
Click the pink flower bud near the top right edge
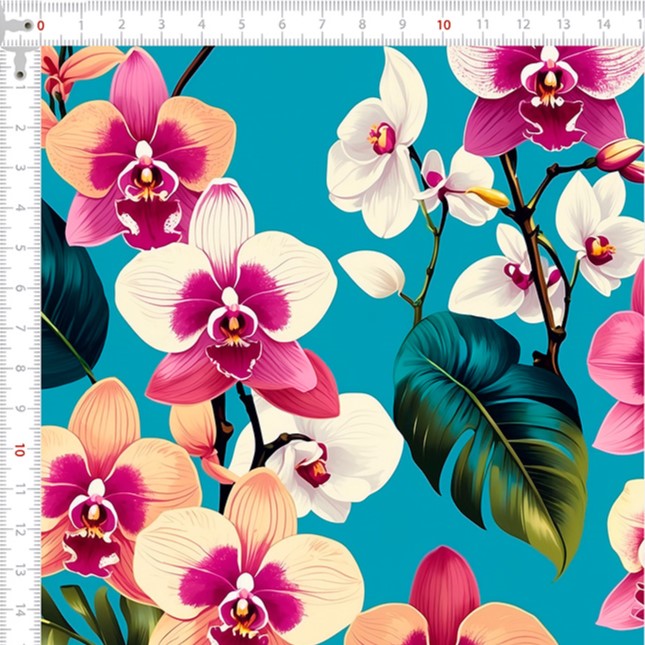coord(618,155)
